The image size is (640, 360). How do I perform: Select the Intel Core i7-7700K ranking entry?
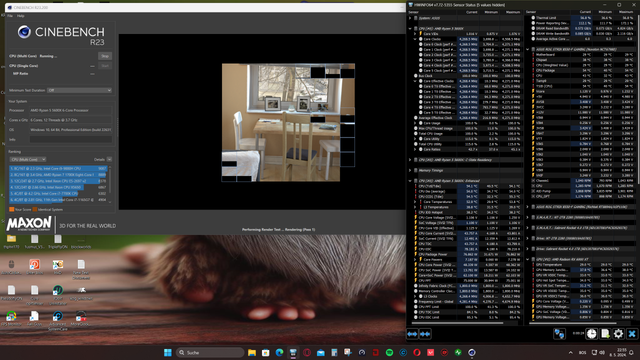tap(58, 193)
